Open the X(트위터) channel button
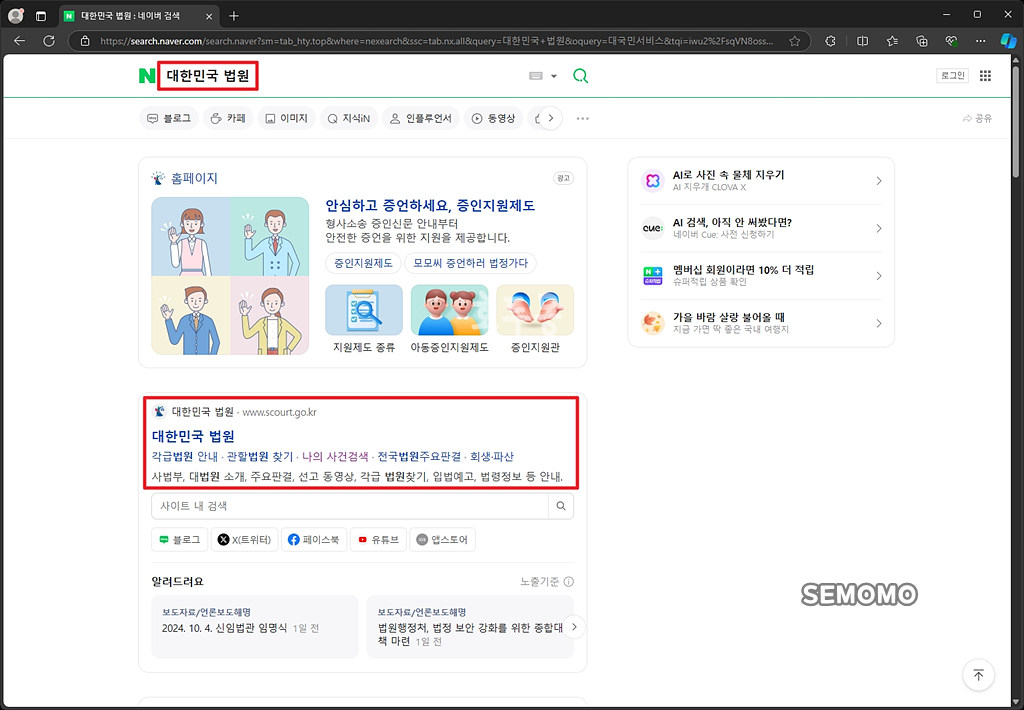Image resolution: width=1024 pixels, height=710 pixels. coord(244,540)
